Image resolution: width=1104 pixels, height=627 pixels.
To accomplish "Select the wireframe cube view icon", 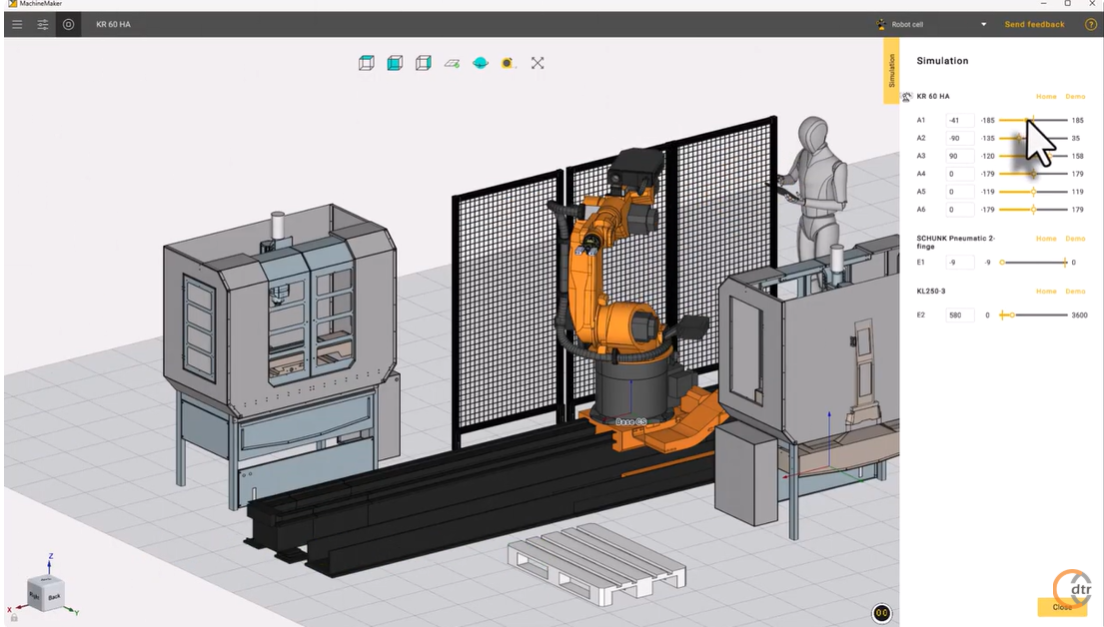I will 367,62.
